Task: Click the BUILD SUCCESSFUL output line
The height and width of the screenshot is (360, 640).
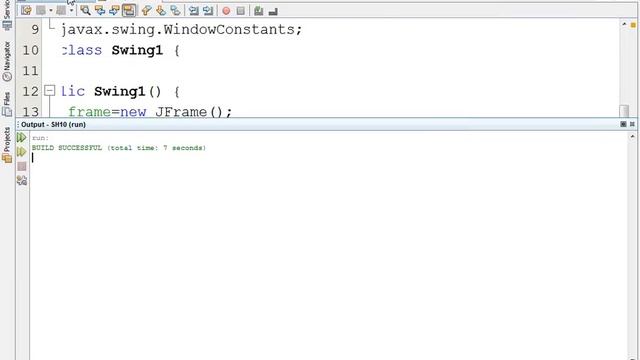Action: pyautogui.click(x=119, y=148)
